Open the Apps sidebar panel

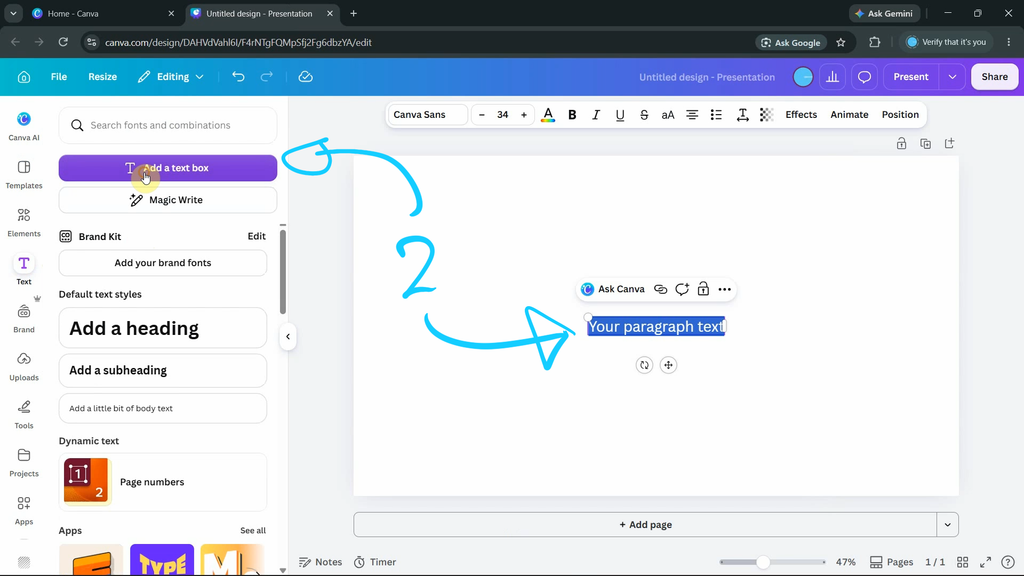pos(24,510)
